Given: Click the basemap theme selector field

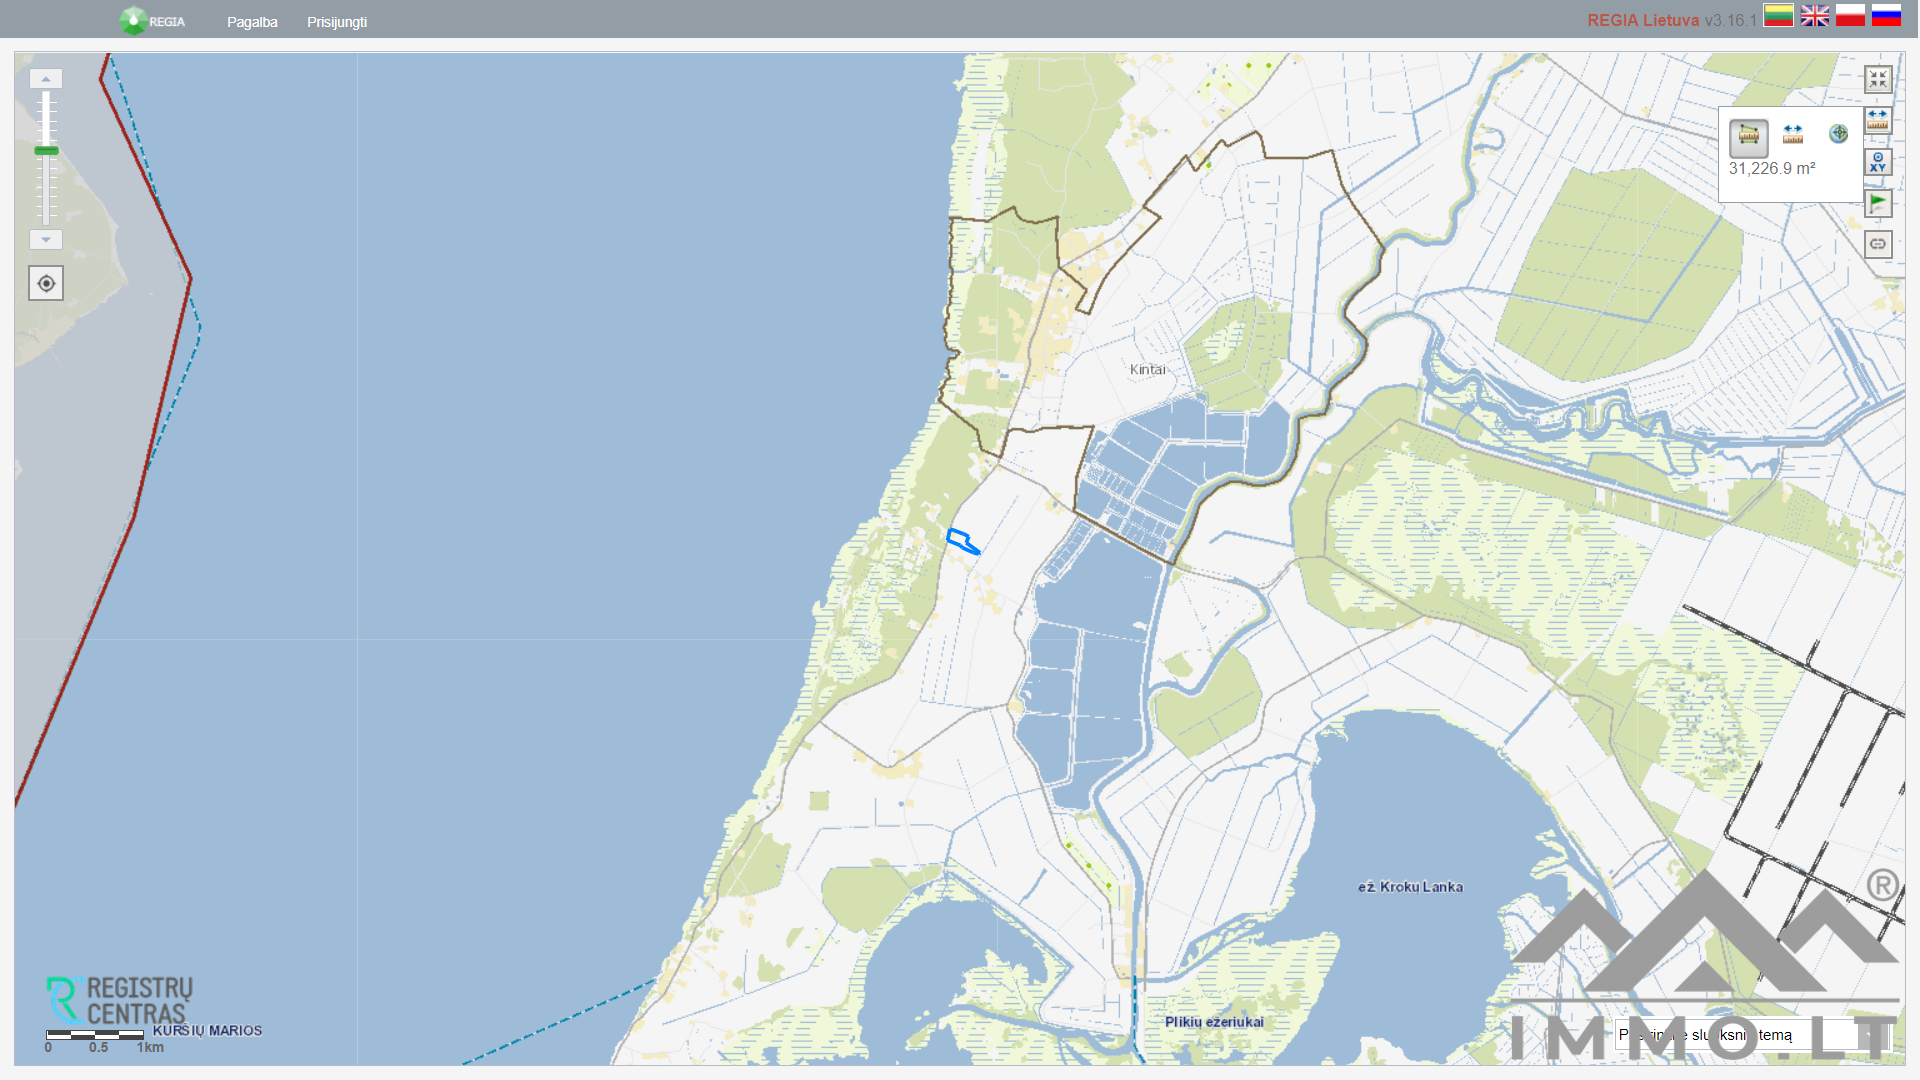Looking at the screenshot, I should [1752, 1035].
